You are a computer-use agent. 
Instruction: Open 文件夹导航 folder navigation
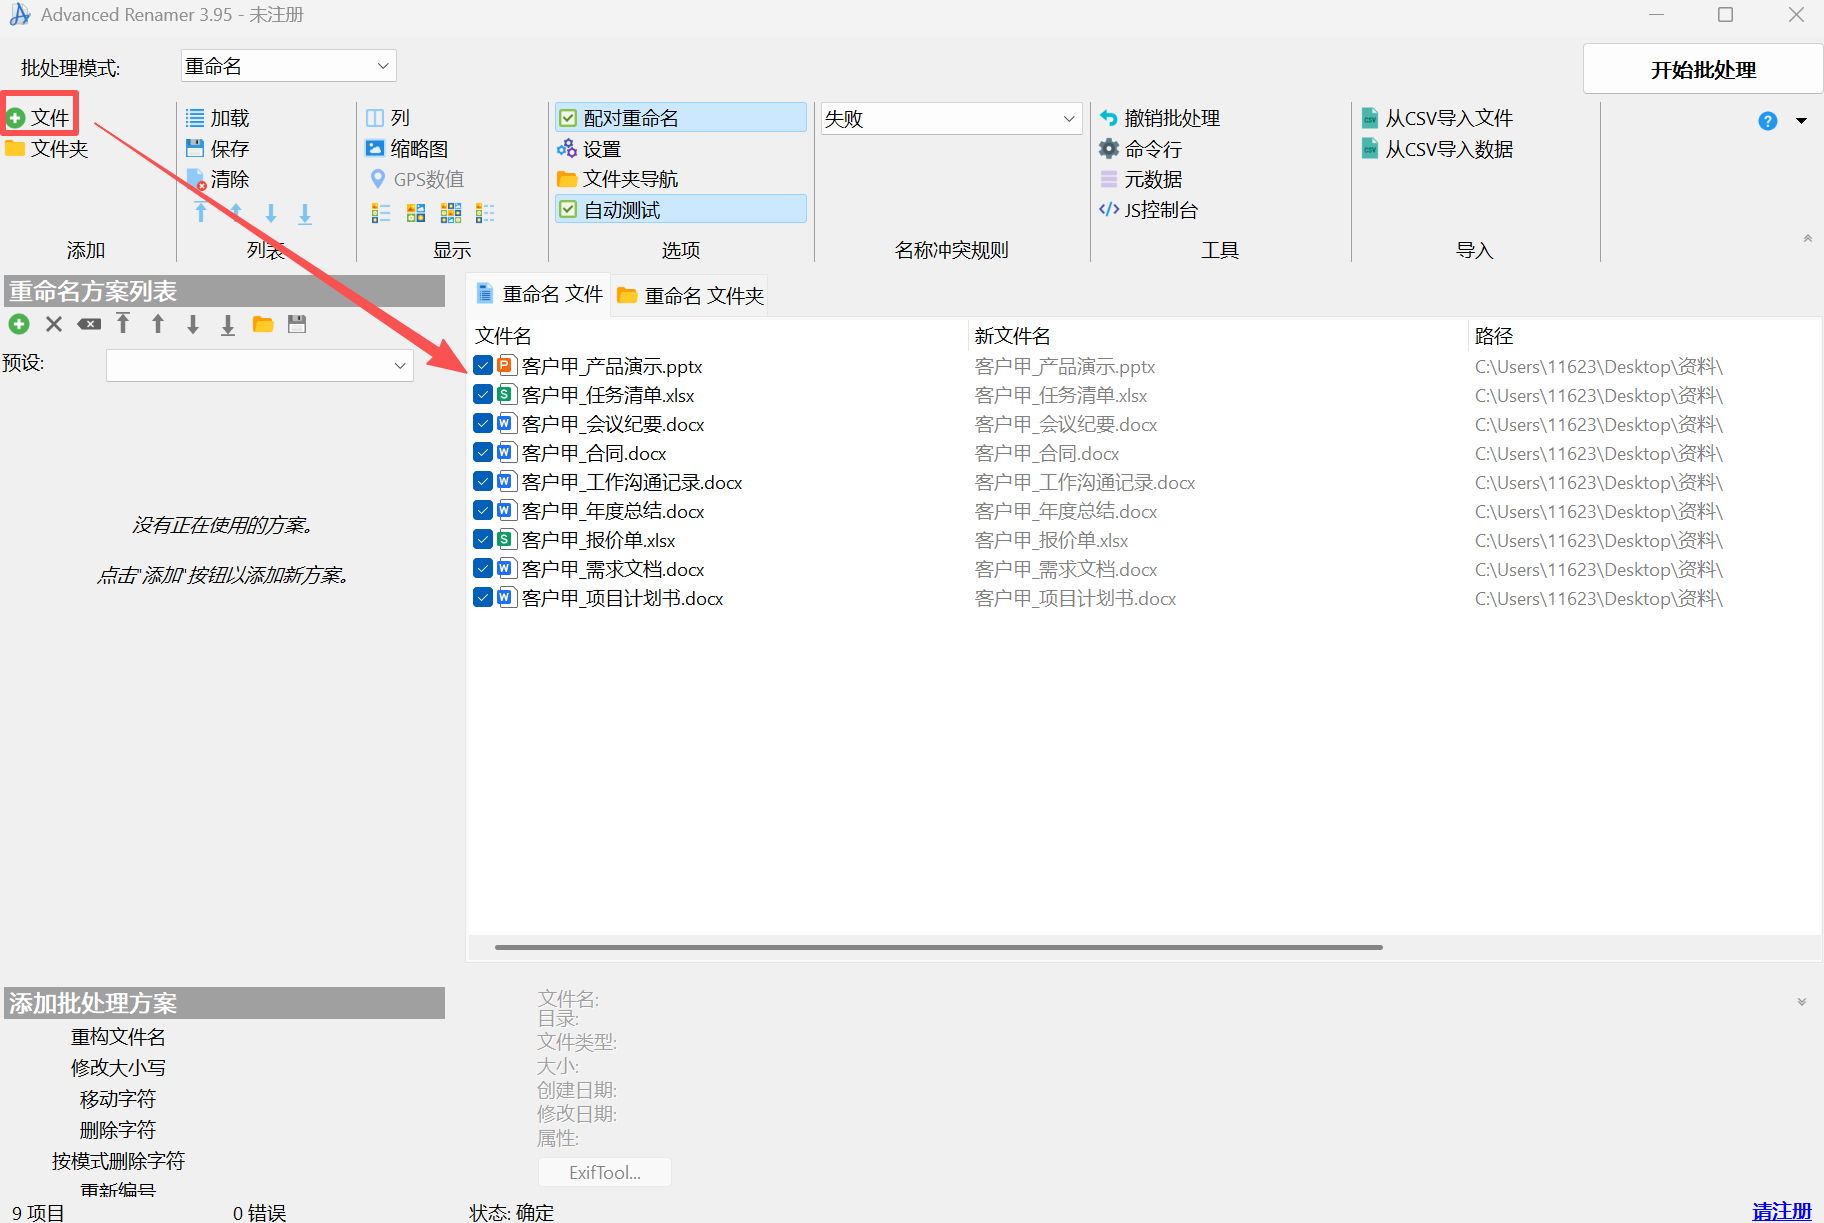(618, 179)
